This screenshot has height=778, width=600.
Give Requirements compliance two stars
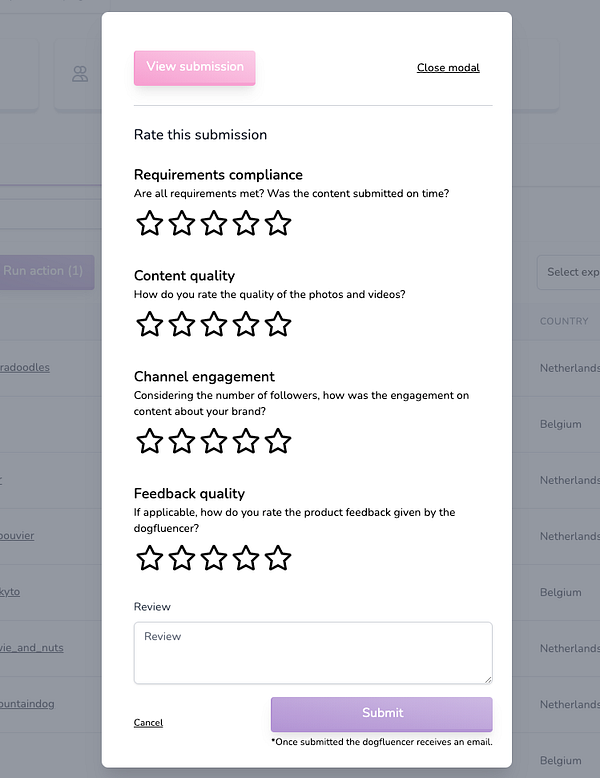[x=181, y=223]
